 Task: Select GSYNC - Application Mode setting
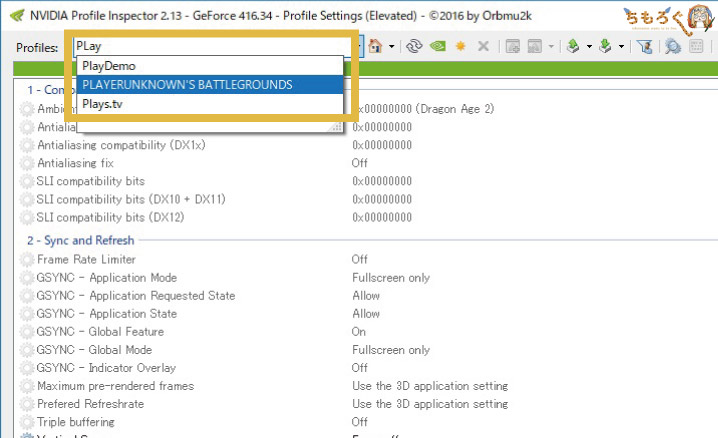click(107, 278)
